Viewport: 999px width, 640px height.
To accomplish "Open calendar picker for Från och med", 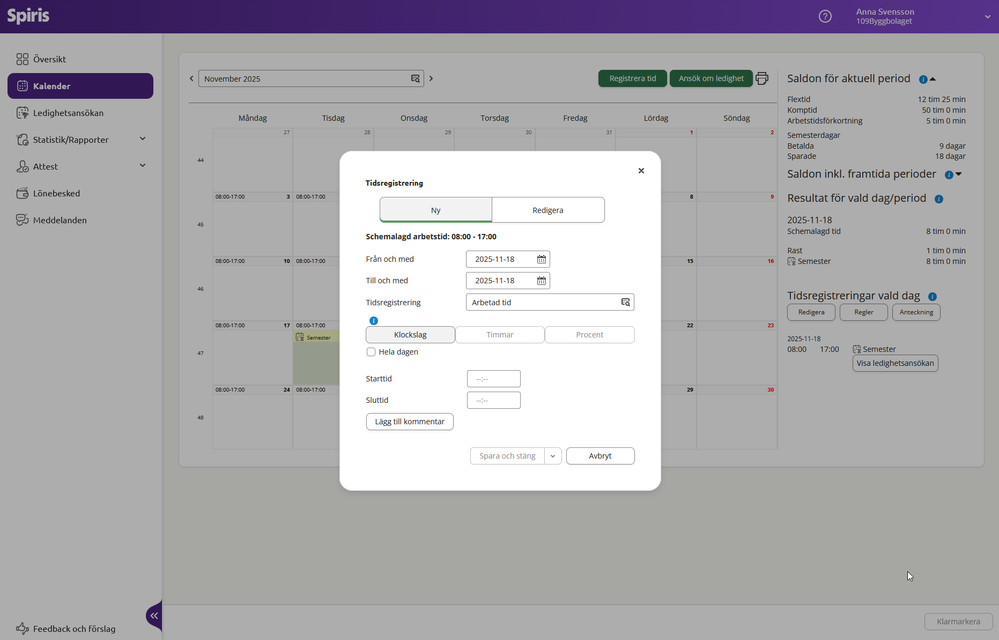I will tap(541, 259).
